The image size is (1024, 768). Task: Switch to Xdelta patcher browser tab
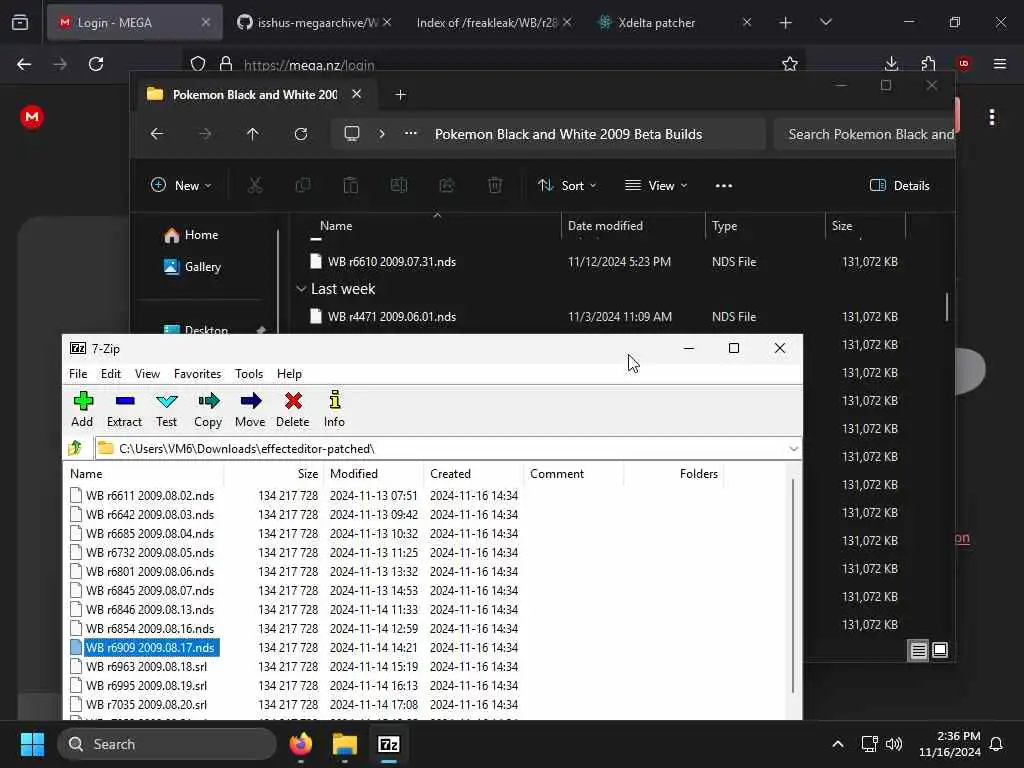(675, 23)
